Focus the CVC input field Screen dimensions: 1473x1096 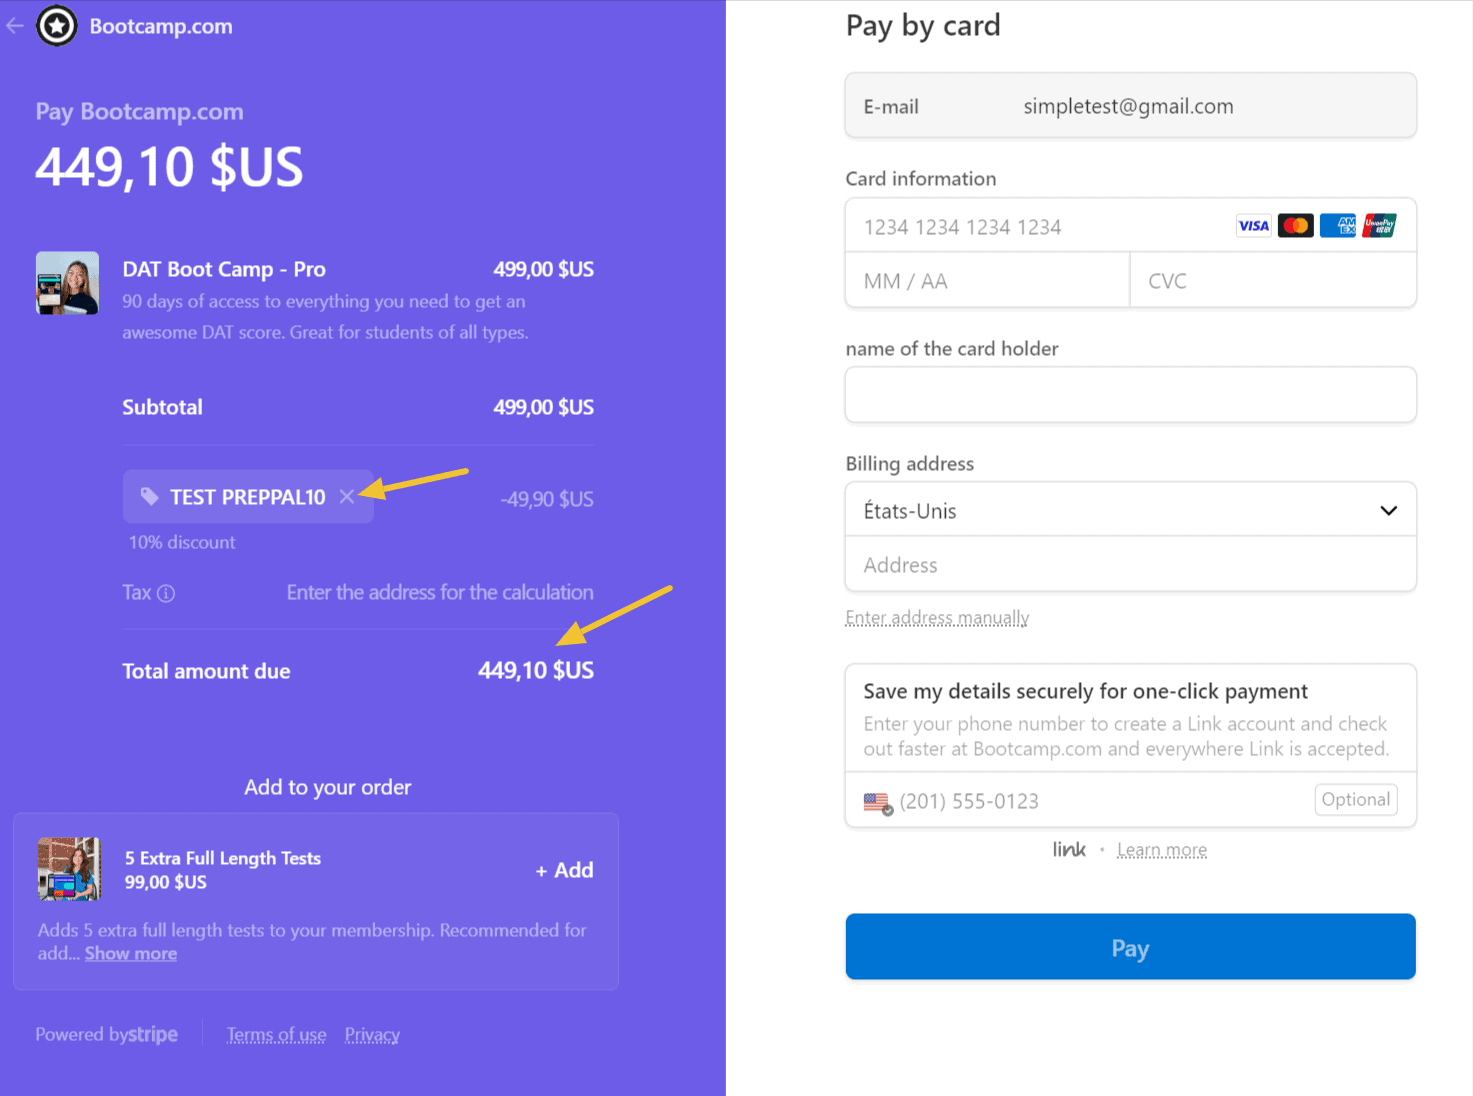tap(1272, 281)
